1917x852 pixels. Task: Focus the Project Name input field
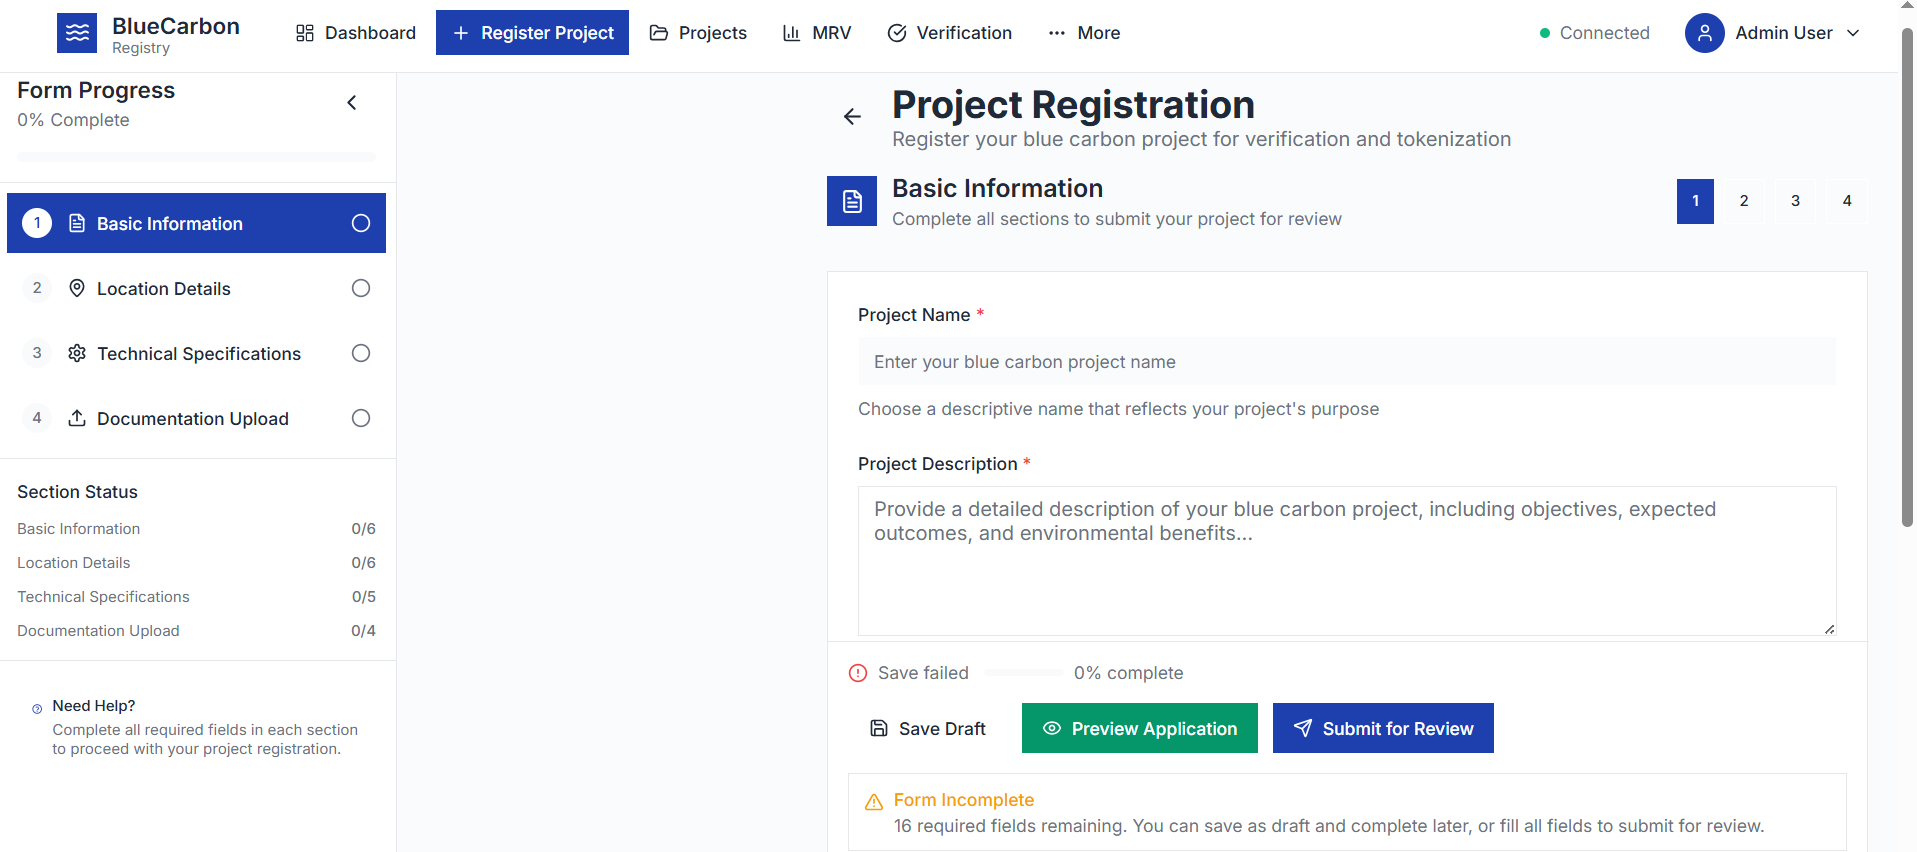click(x=1346, y=361)
